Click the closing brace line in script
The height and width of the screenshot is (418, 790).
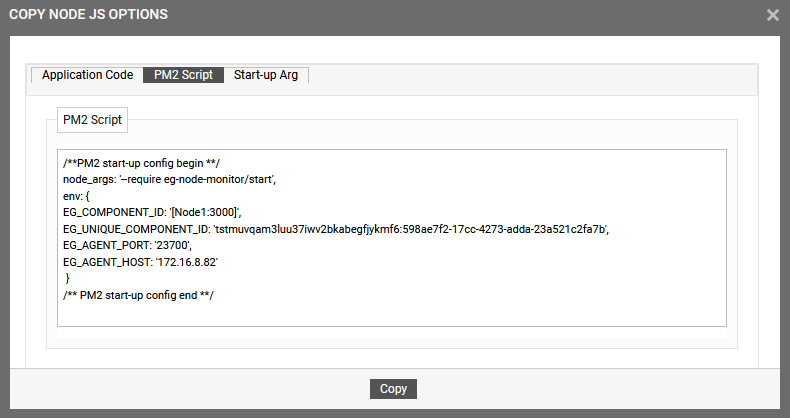(x=68, y=278)
